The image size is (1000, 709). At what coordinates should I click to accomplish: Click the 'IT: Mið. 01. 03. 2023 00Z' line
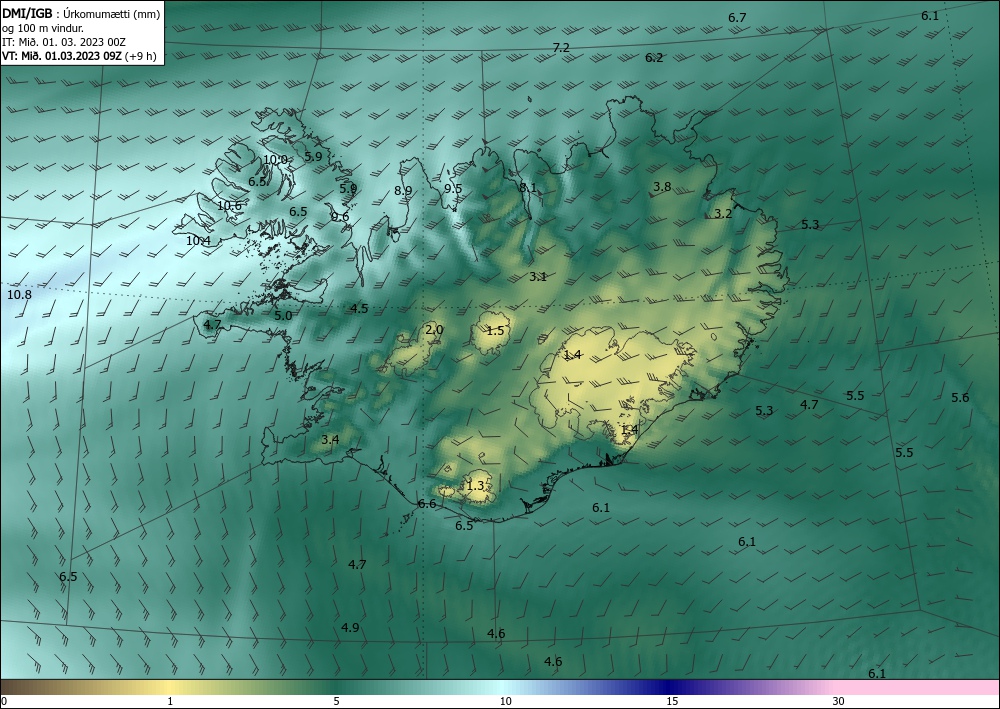[64, 42]
